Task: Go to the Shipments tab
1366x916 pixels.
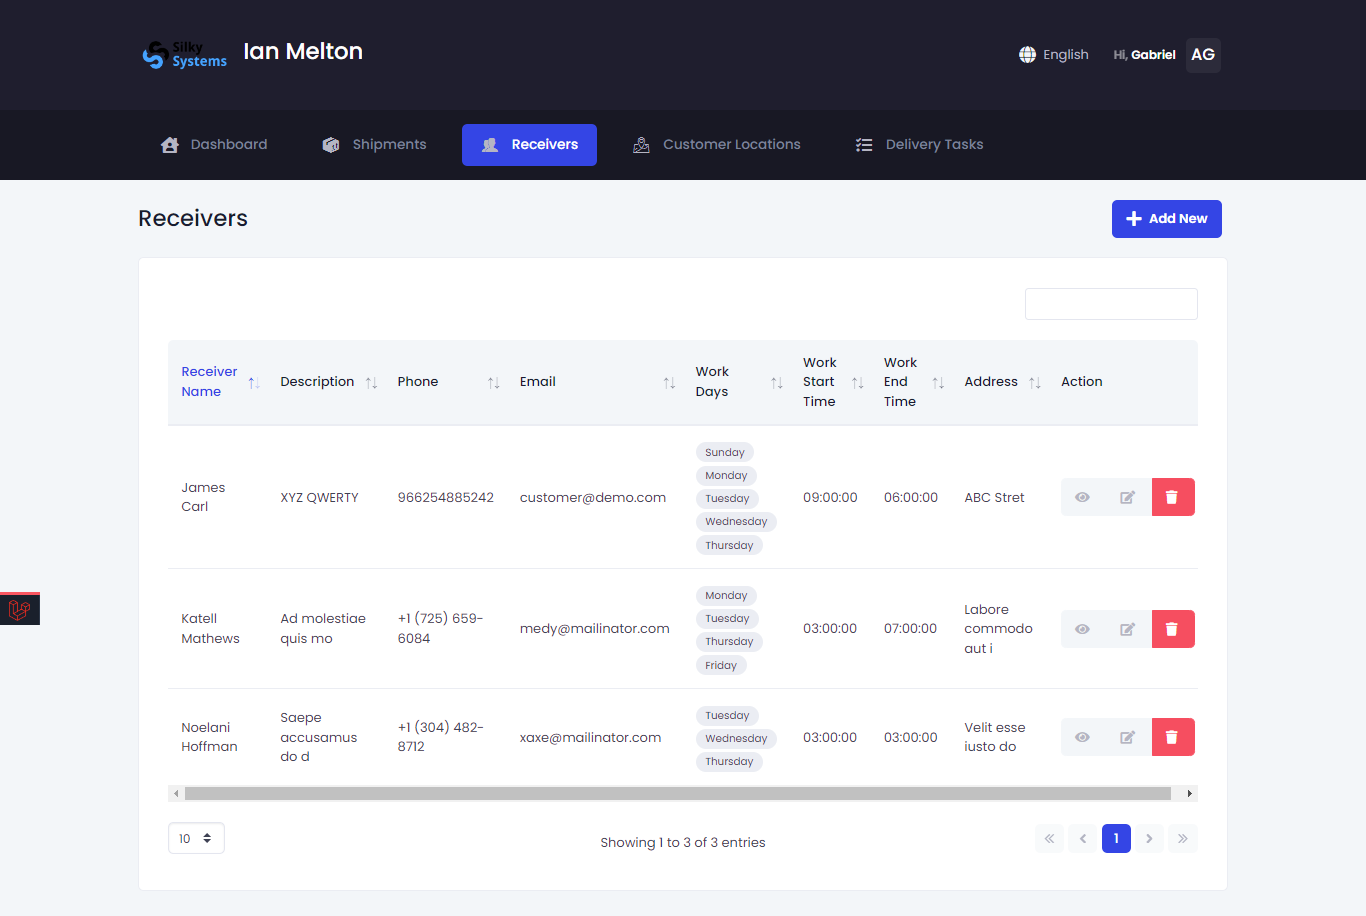Action: (x=374, y=145)
